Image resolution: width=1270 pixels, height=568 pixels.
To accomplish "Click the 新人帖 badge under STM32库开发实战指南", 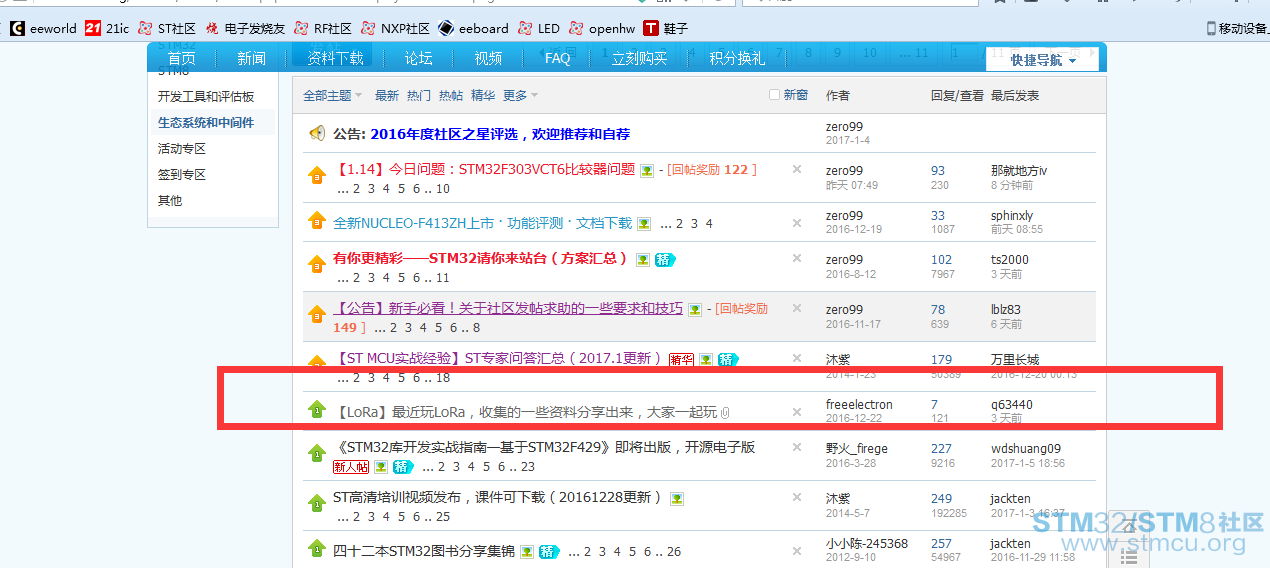I will click(x=351, y=466).
